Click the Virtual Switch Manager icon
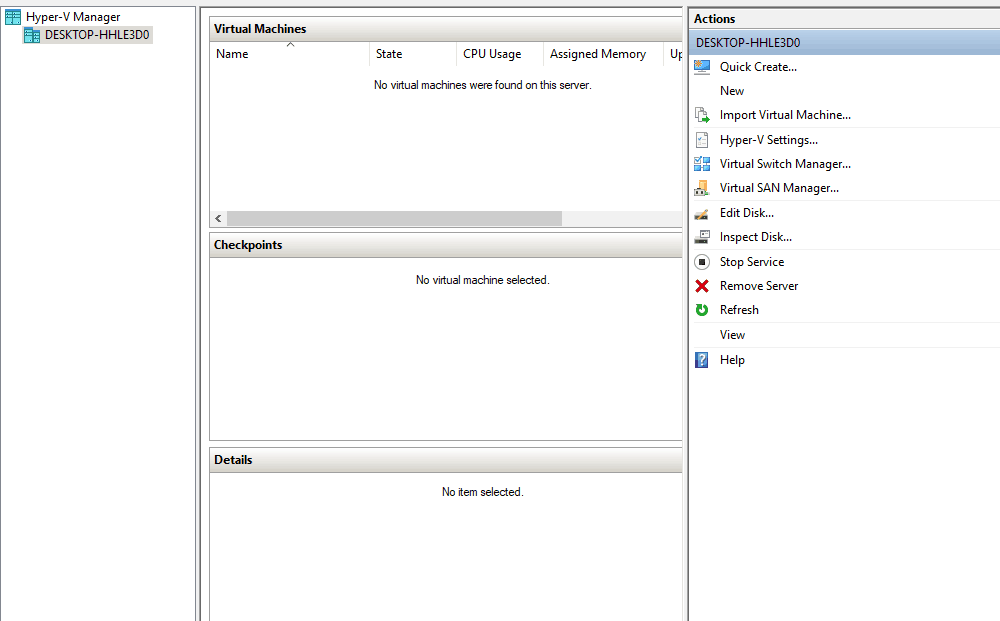This screenshot has height=621, width=1000. pyautogui.click(x=702, y=164)
